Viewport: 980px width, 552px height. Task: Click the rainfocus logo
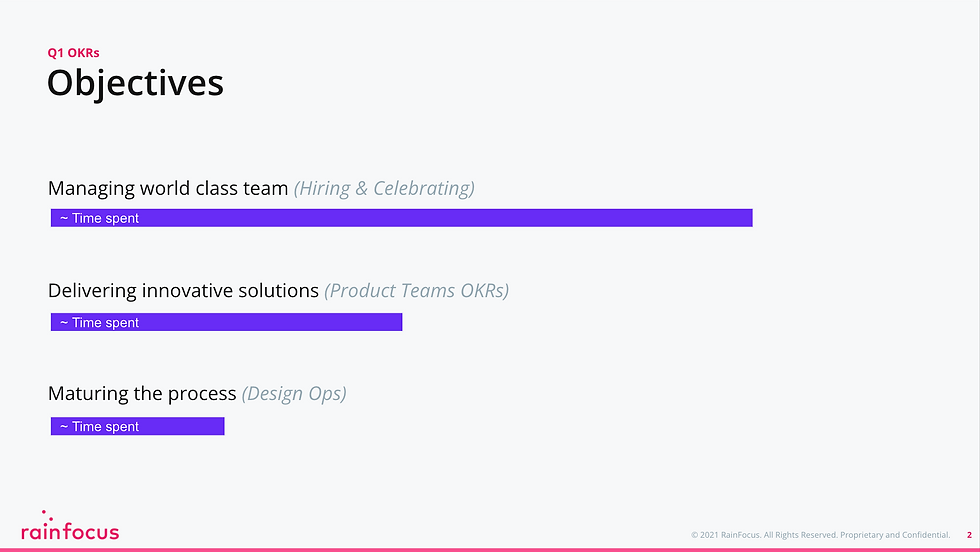click(x=70, y=526)
